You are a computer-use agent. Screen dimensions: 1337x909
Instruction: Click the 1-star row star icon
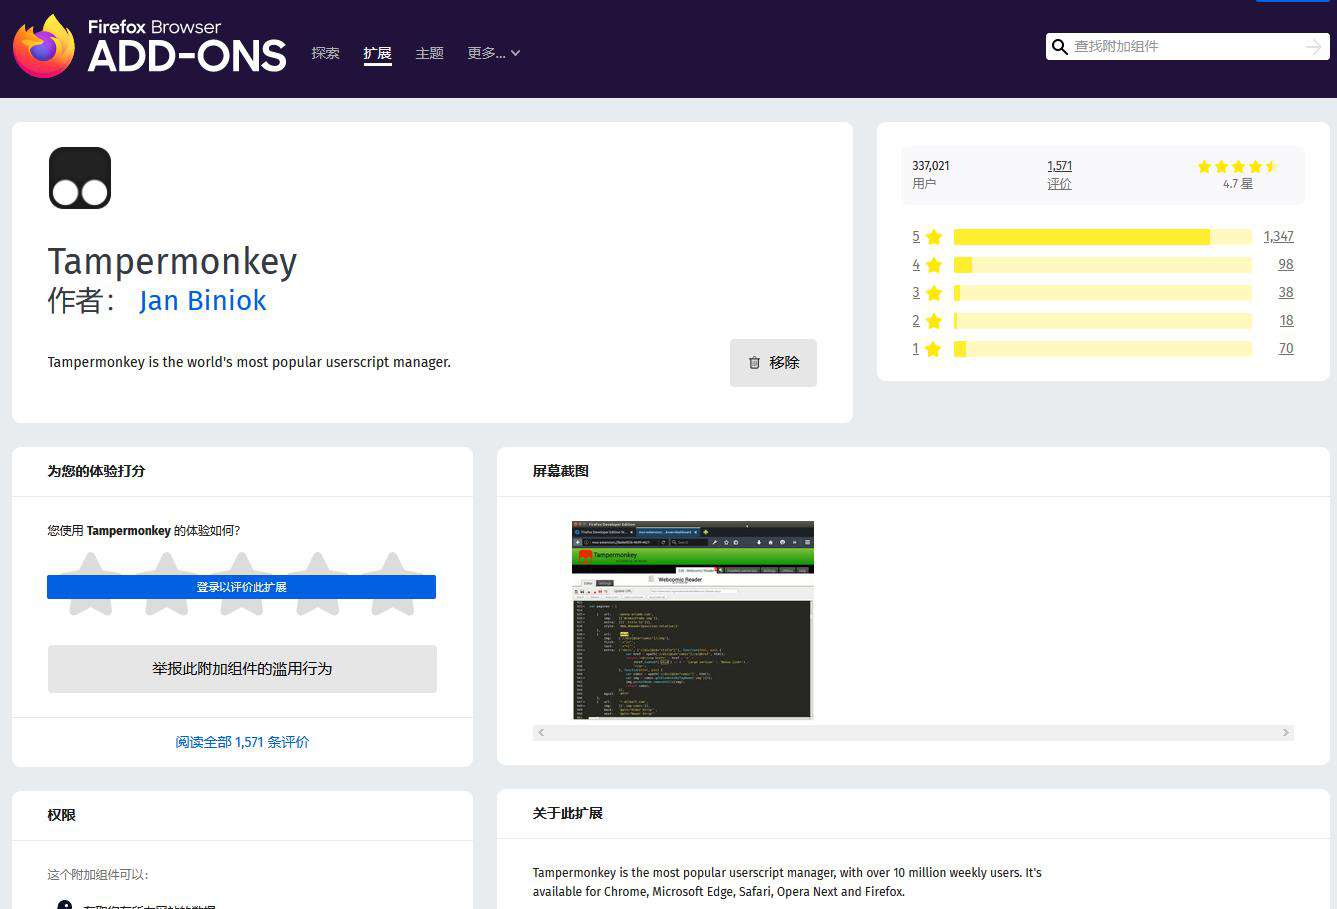point(934,349)
